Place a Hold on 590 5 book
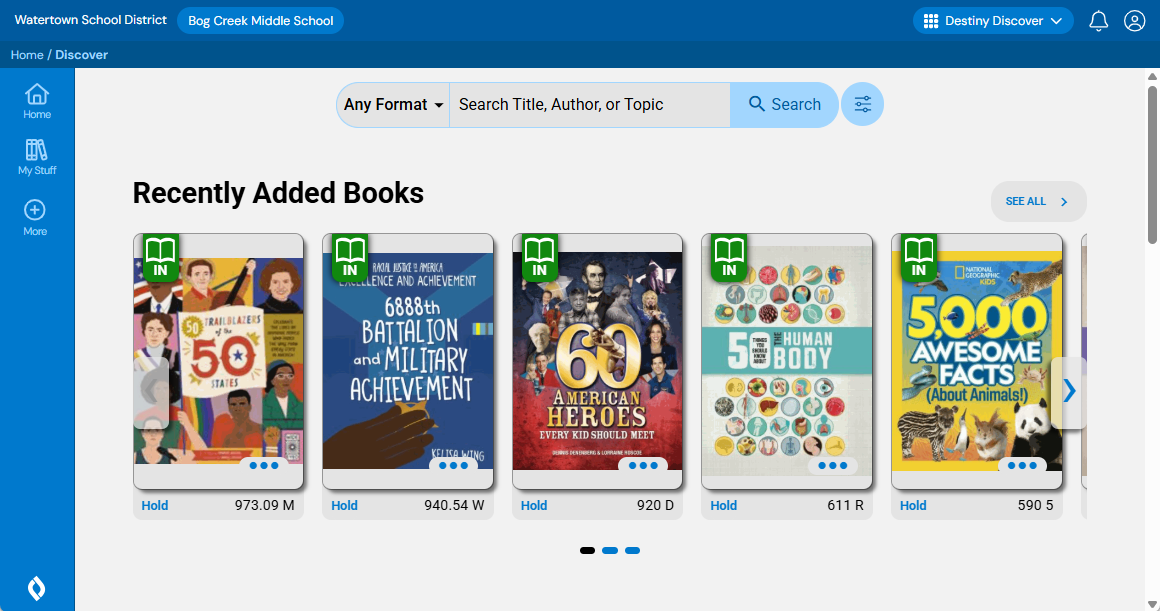The width and height of the screenshot is (1160, 611). (913, 505)
